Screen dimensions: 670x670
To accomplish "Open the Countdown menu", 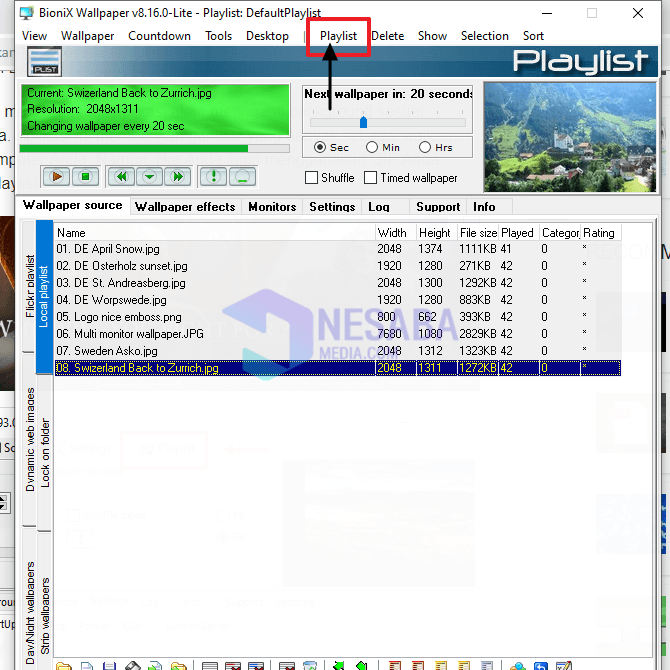I will tap(159, 36).
